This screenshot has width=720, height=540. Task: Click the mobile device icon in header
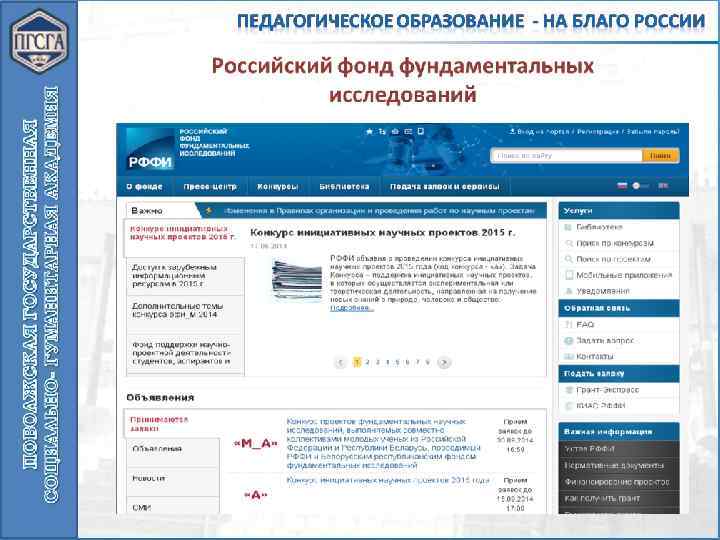(x=421, y=132)
